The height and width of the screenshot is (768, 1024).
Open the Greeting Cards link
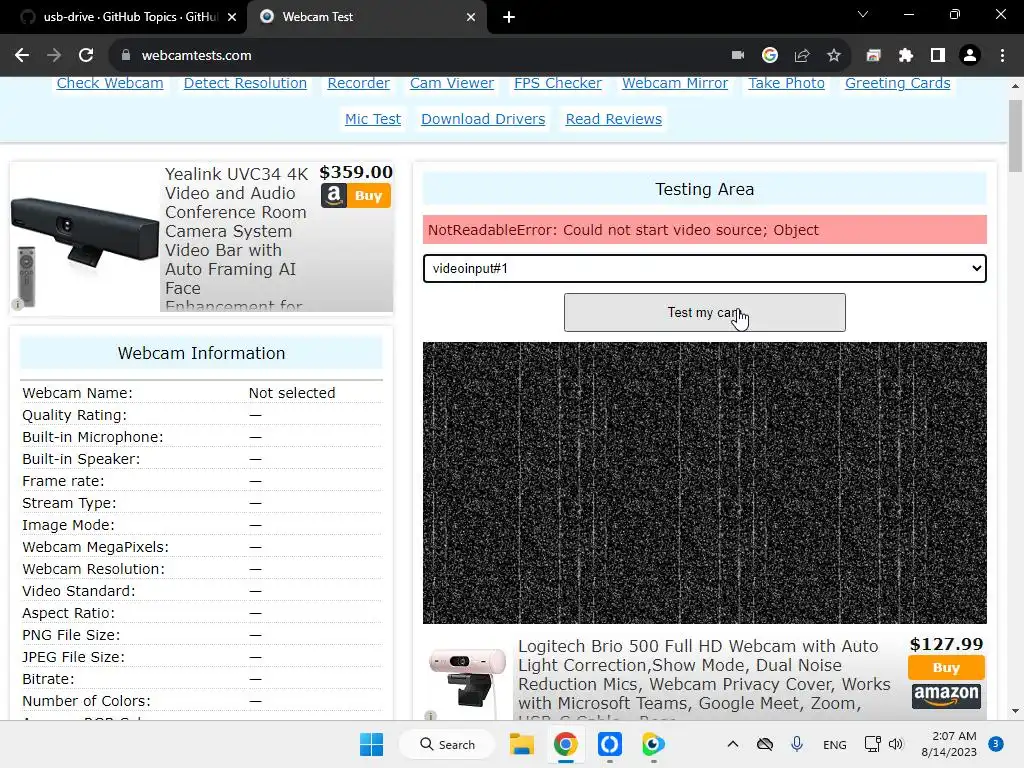(897, 83)
